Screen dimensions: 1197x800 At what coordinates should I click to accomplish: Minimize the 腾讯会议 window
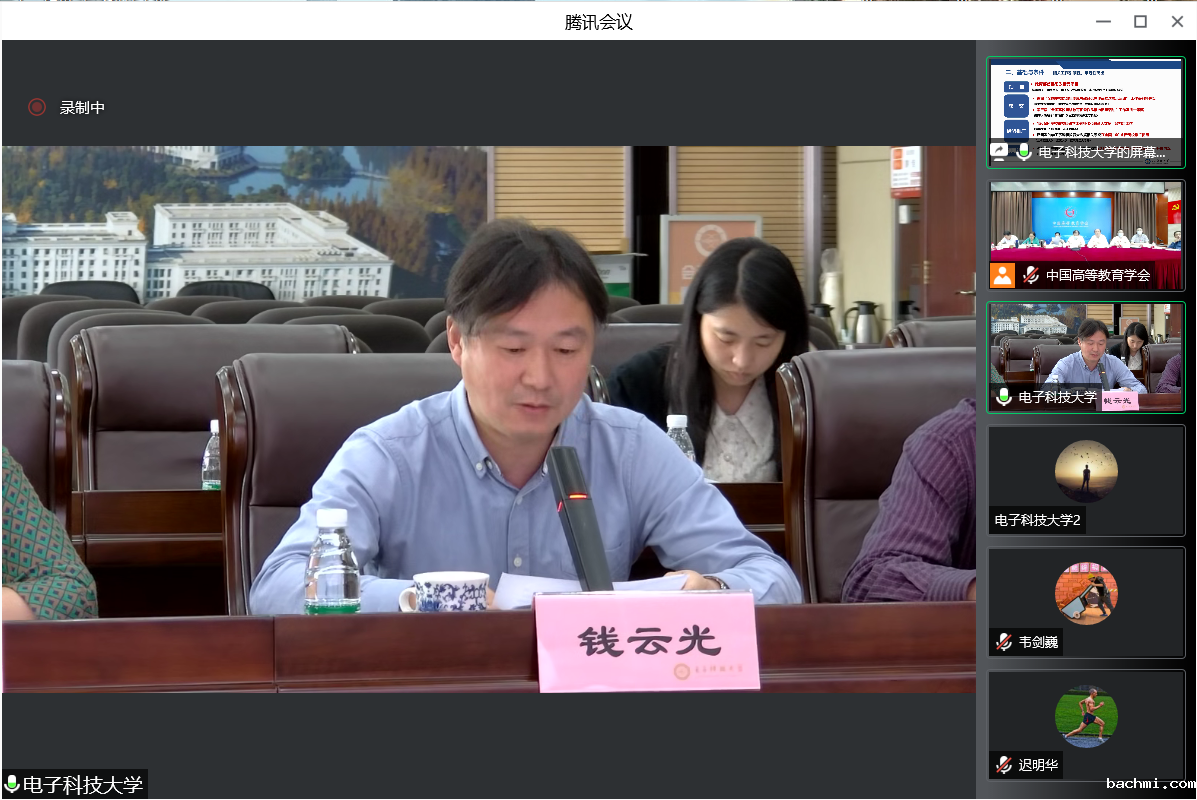[1103, 21]
